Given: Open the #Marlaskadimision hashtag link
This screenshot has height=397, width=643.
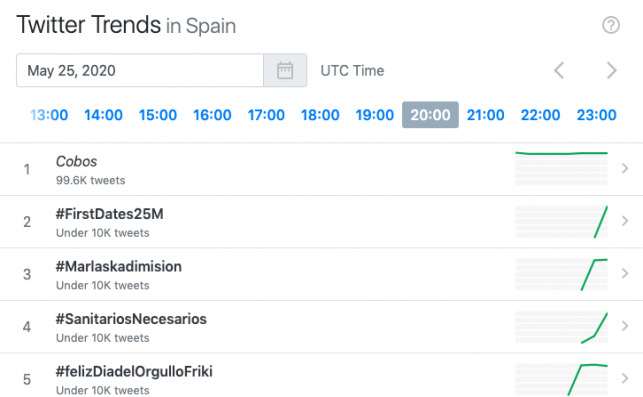Looking at the screenshot, I should (119, 267).
